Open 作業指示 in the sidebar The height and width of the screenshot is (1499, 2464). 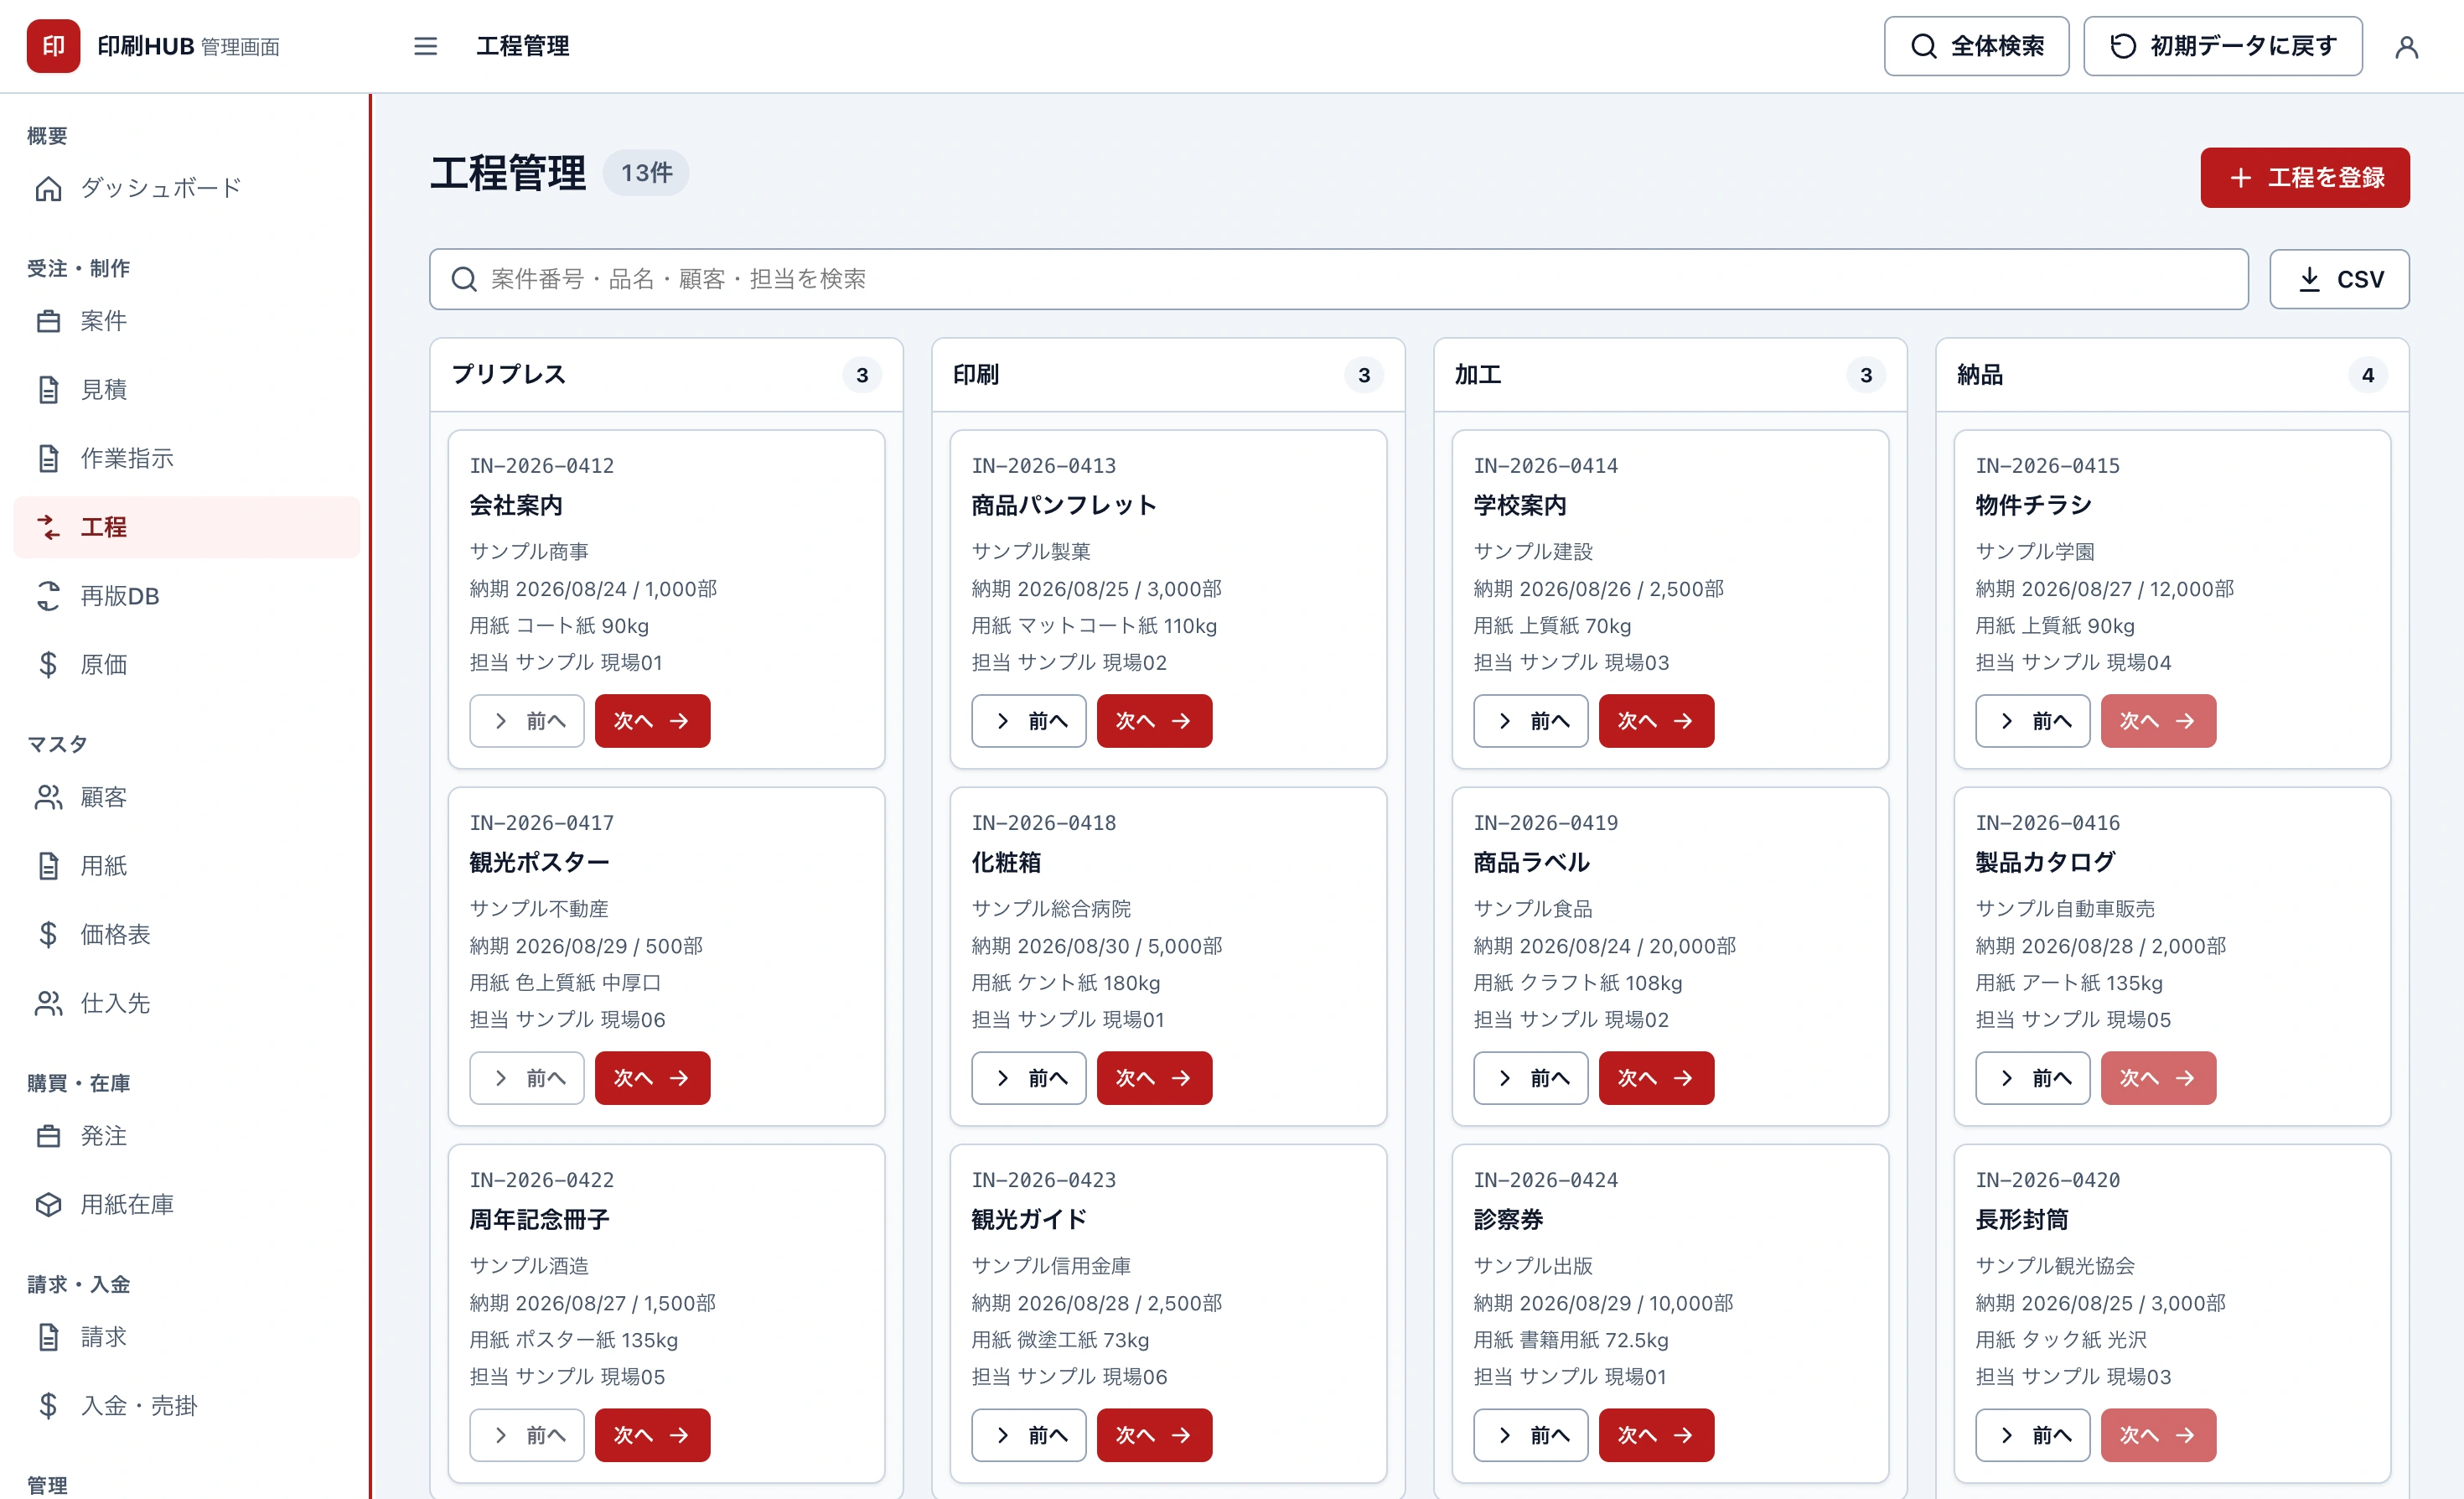click(186, 458)
